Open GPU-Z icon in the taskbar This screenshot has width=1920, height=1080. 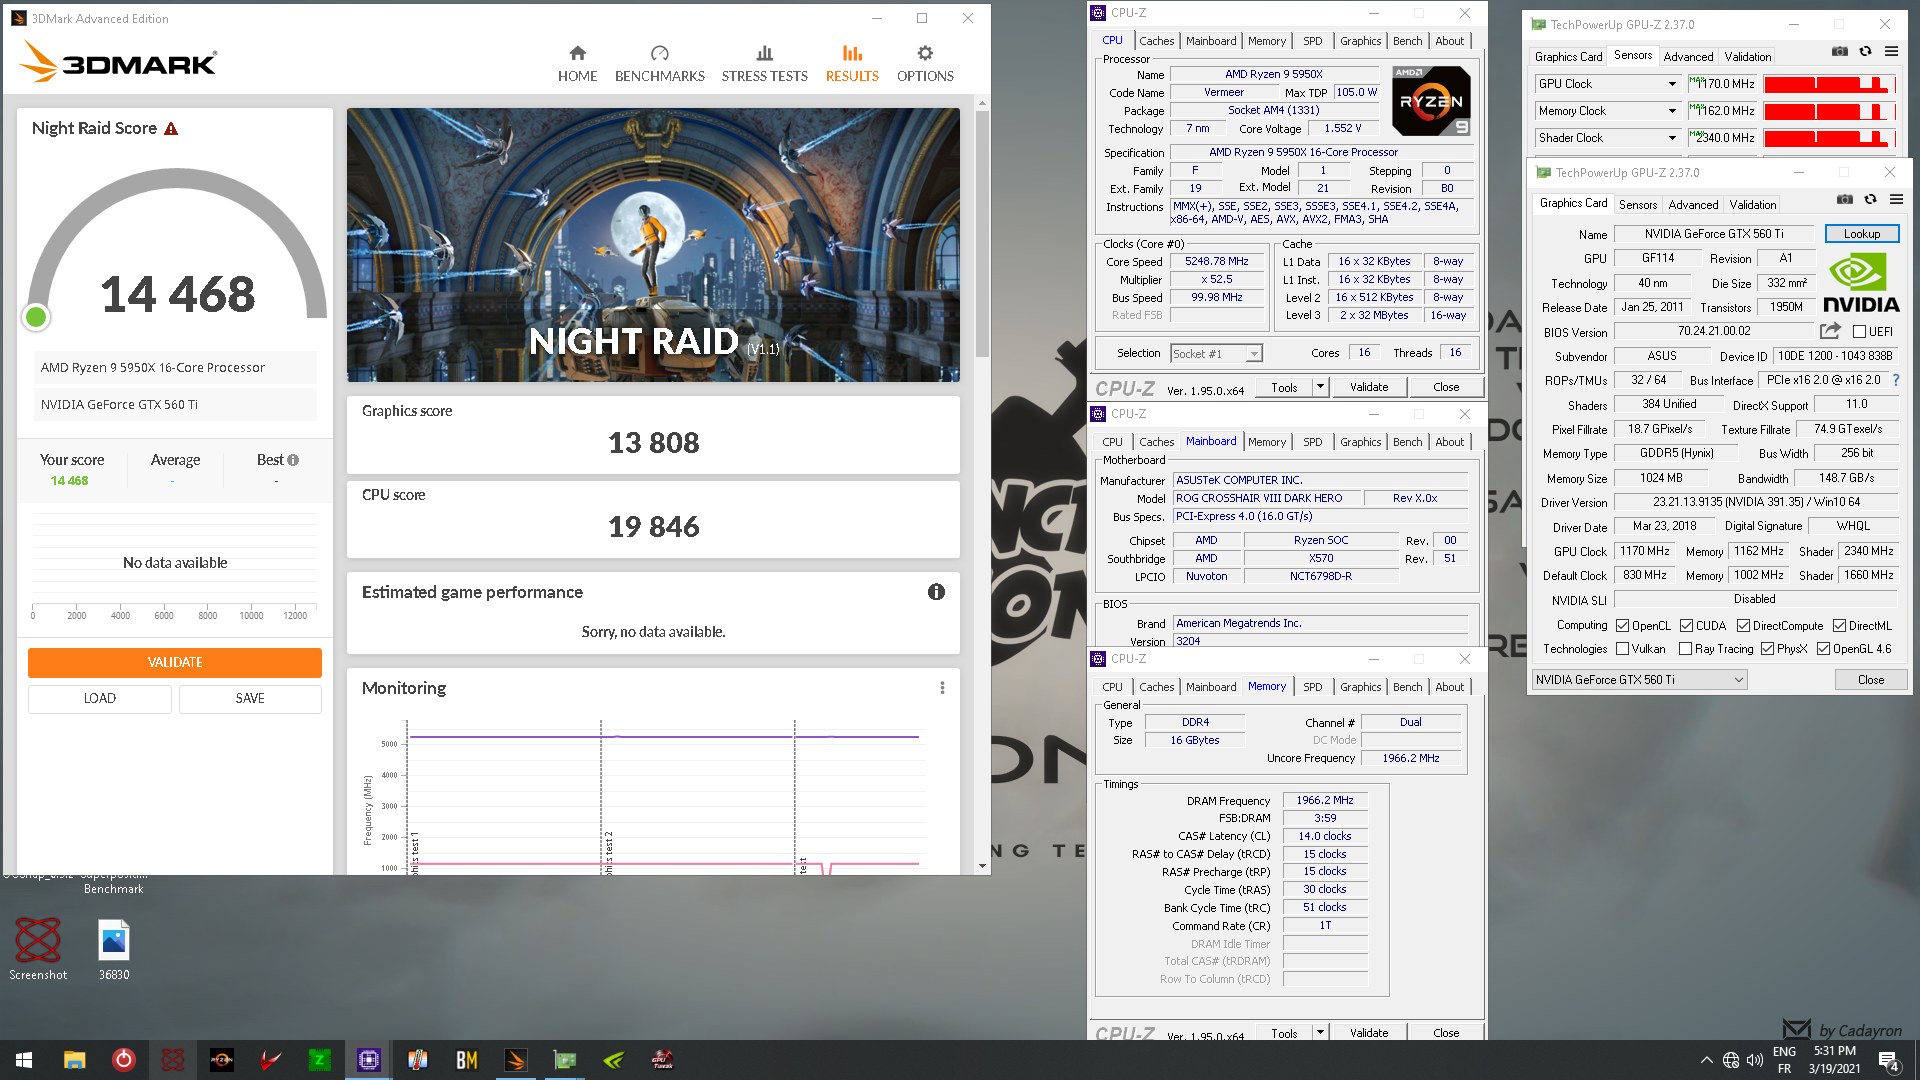(x=564, y=1060)
